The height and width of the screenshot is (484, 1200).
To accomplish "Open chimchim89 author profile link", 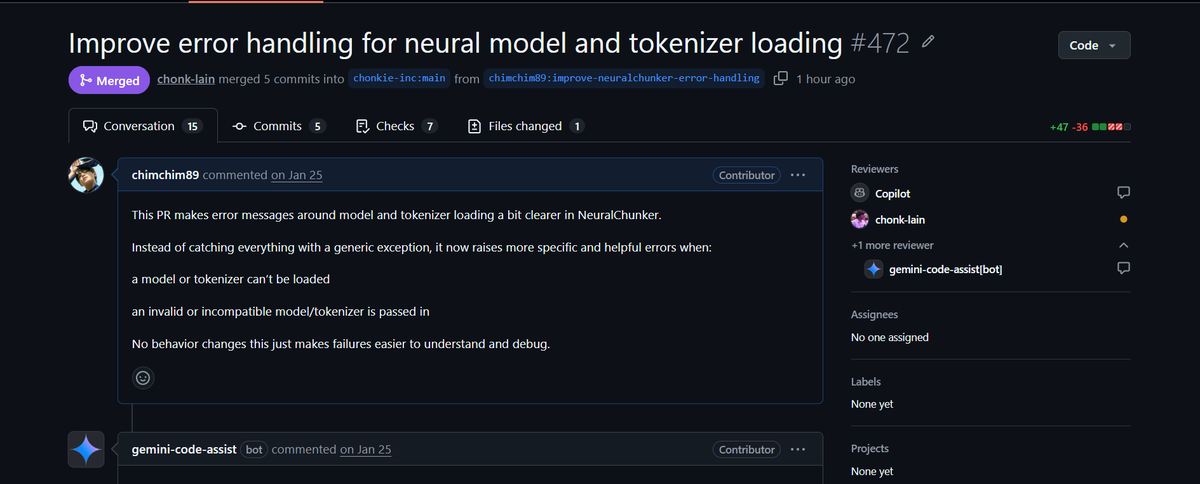I will pos(167,175).
